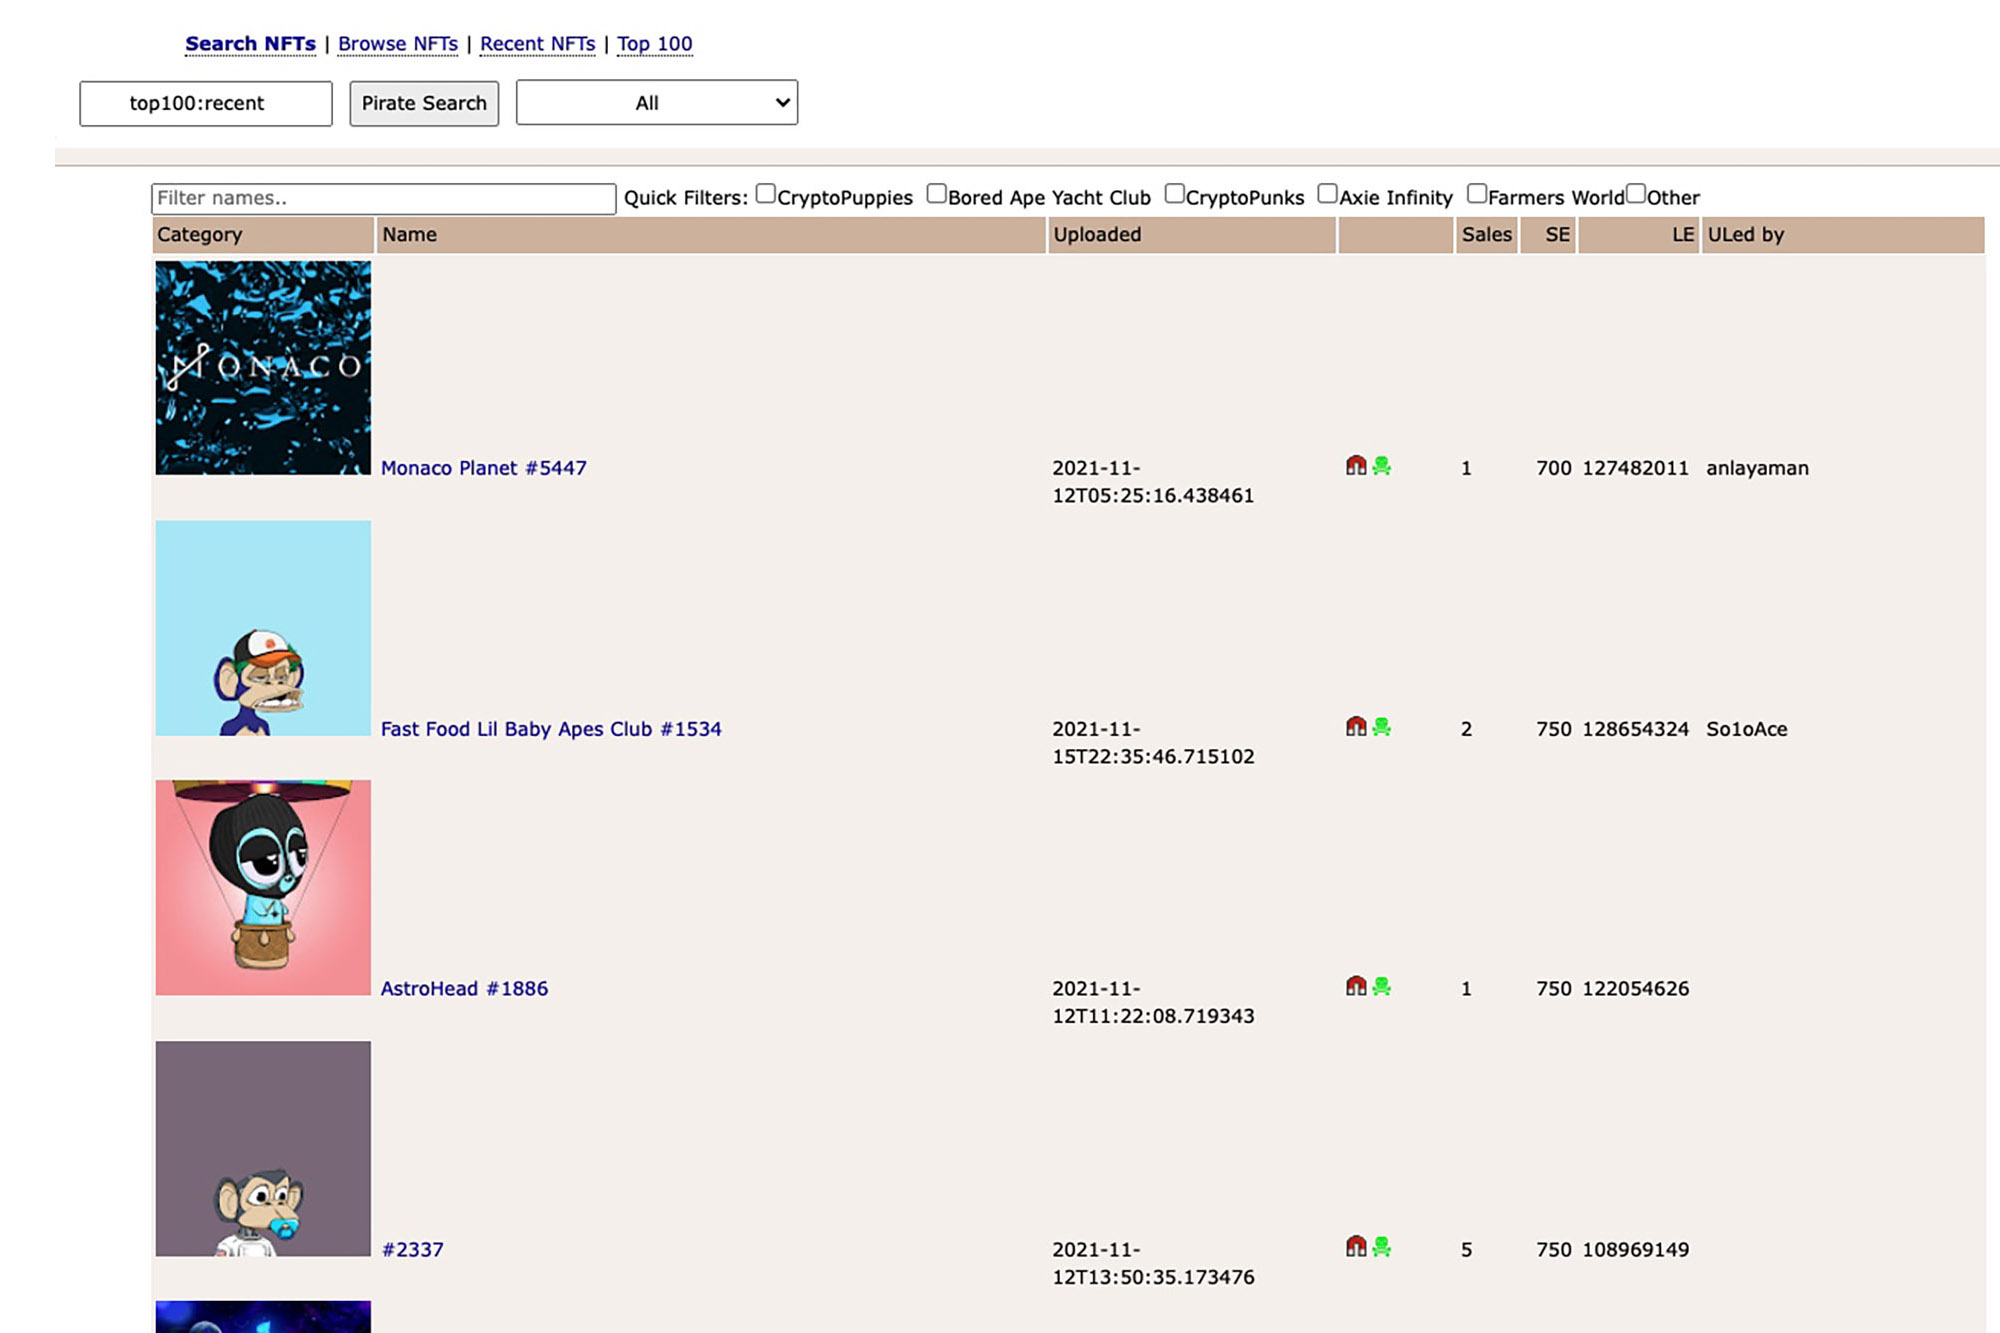Image resolution: width=2000 pixels, height=1333 pixels.
Task: Open the #2337 NFT link
Action: 412,1250
